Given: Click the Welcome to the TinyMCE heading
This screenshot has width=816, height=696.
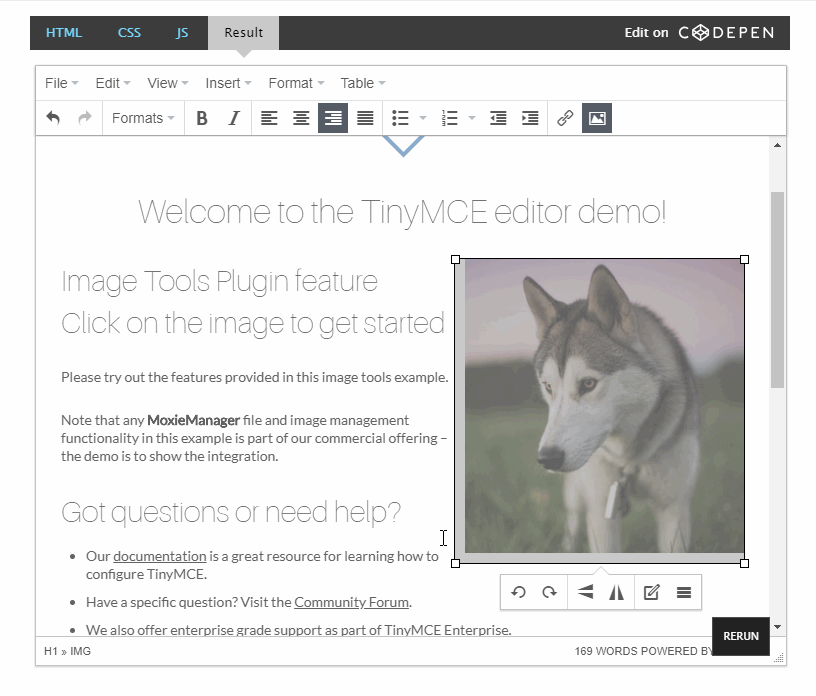Looking at the screenshot, I should coord(402,212).
